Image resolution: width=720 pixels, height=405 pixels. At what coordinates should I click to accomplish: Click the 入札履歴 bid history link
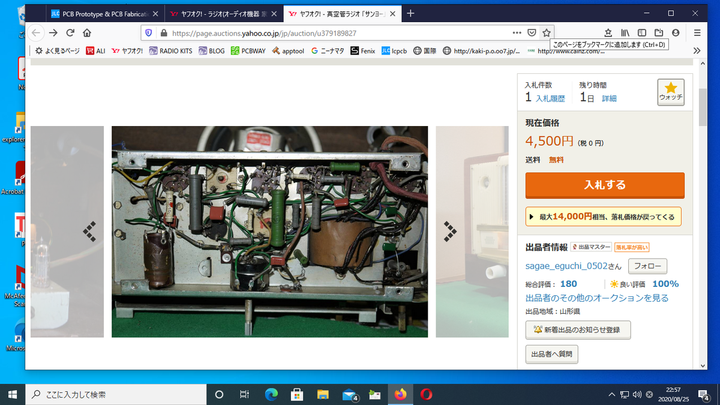(550, 98)
